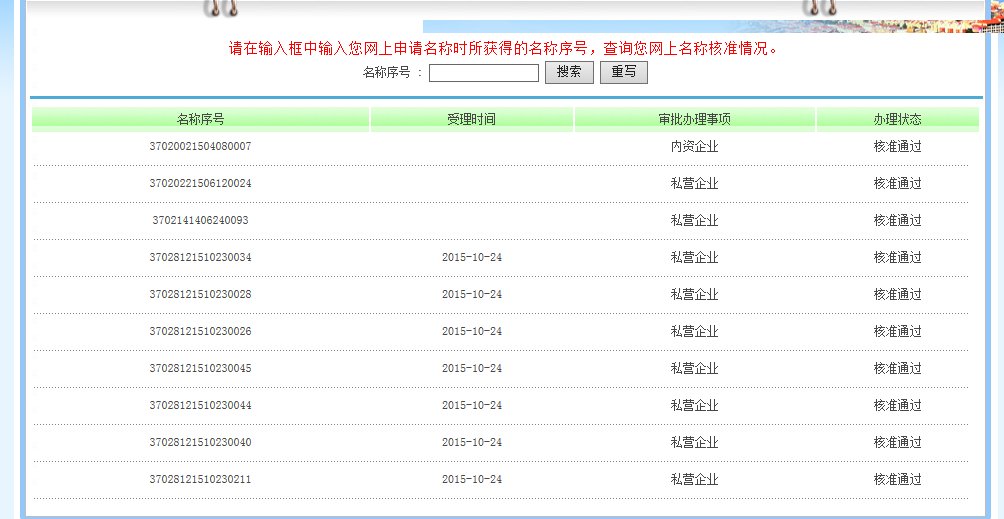The image size is (1004, 519).
Task: Click 私营企业 in row 37028121510230040
Action: point(695,443)
